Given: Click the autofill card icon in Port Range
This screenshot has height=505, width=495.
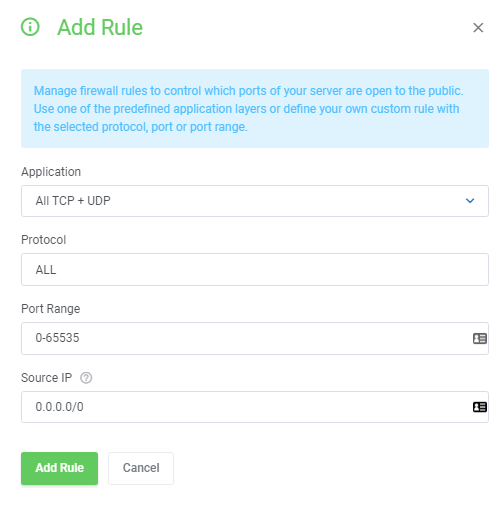Looking at the screenshot, I should tap(480, 338).
